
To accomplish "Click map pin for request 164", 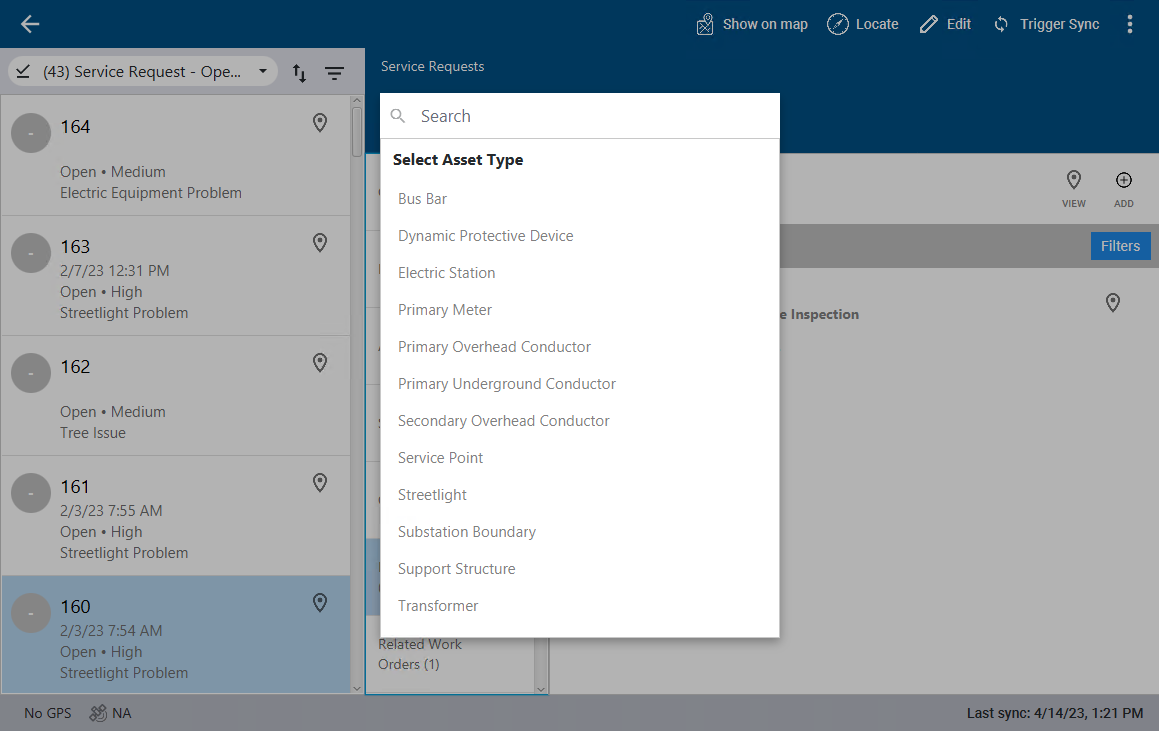I will pos(320,123).
